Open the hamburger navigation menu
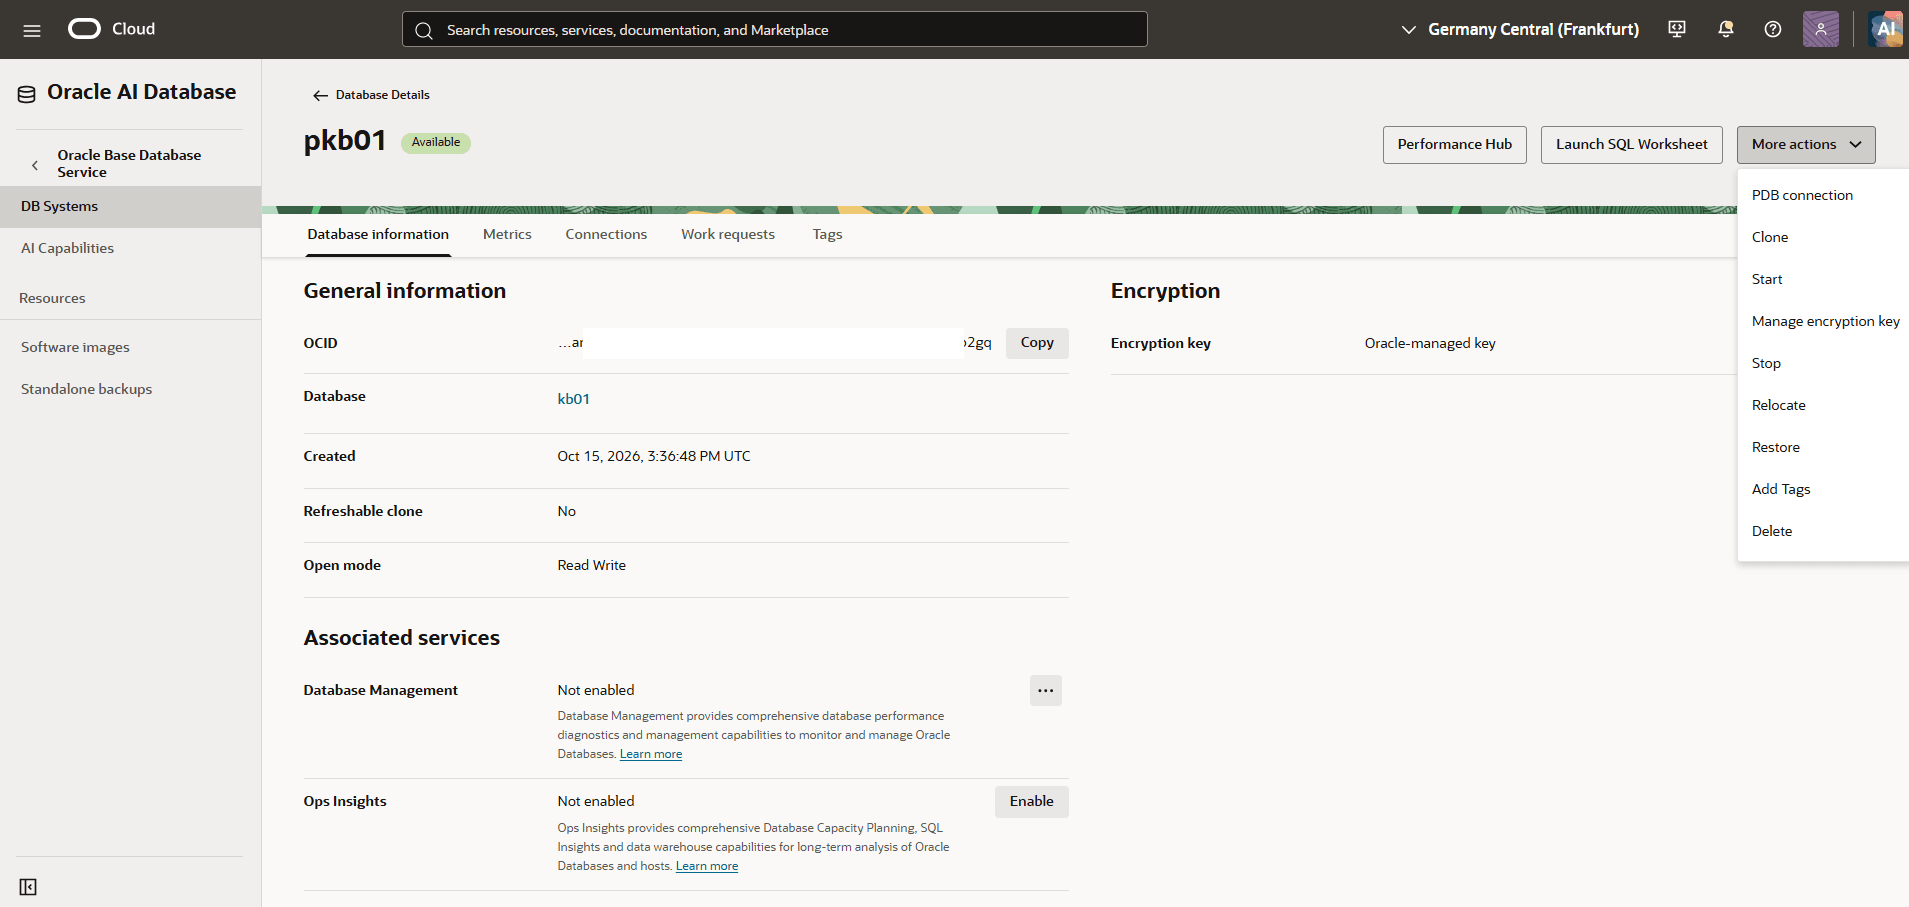 click(x=32, y=30)
